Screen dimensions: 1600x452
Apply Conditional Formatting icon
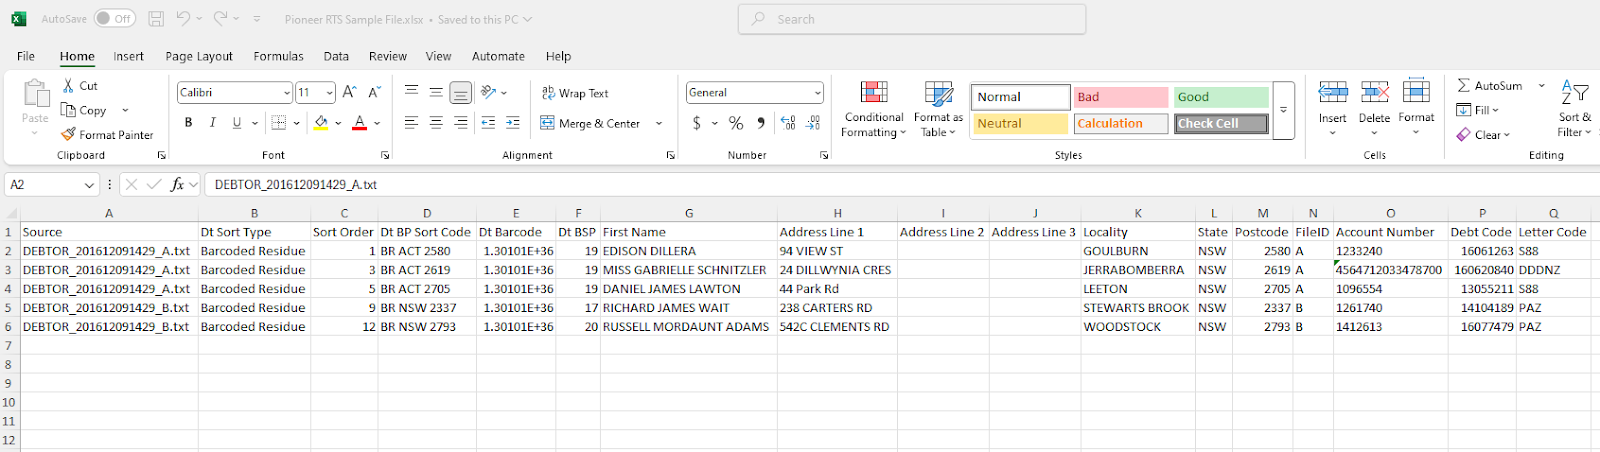(x=874, y=93)
